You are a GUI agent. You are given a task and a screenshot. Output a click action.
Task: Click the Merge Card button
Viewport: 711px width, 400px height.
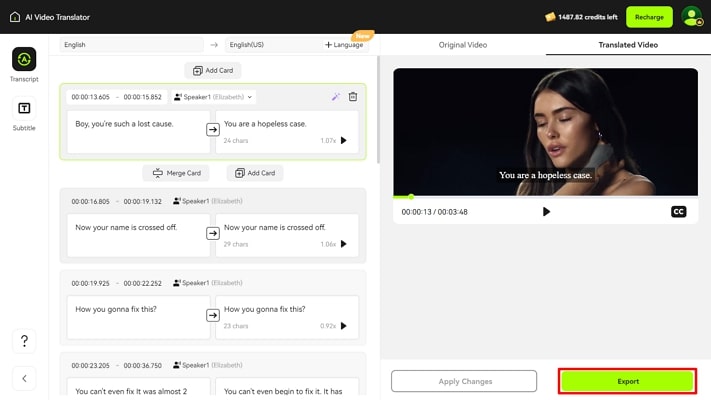176,173
